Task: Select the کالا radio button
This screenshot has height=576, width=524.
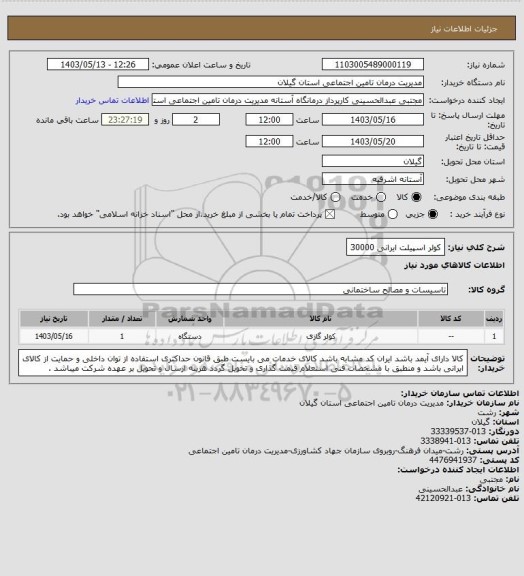Action: pyautogui.click(x=416, y=197)
